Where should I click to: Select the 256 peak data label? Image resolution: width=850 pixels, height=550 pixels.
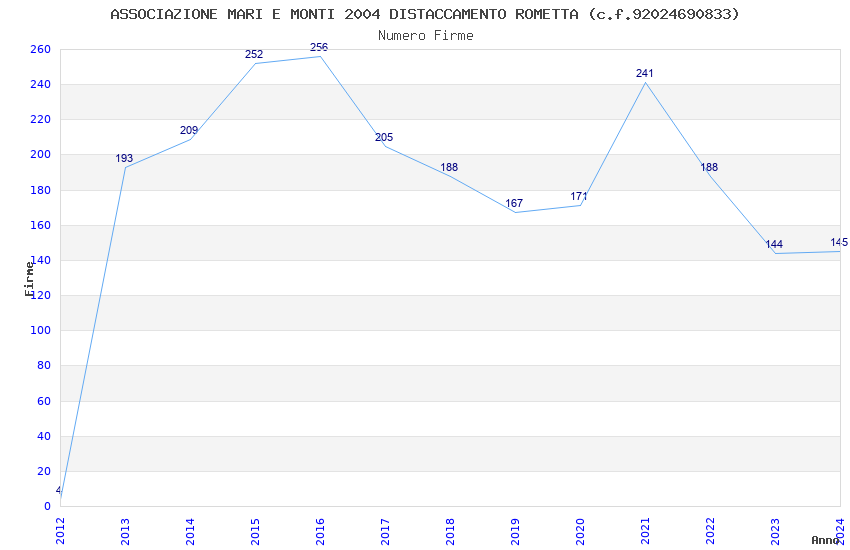click(x=319, y=47)
